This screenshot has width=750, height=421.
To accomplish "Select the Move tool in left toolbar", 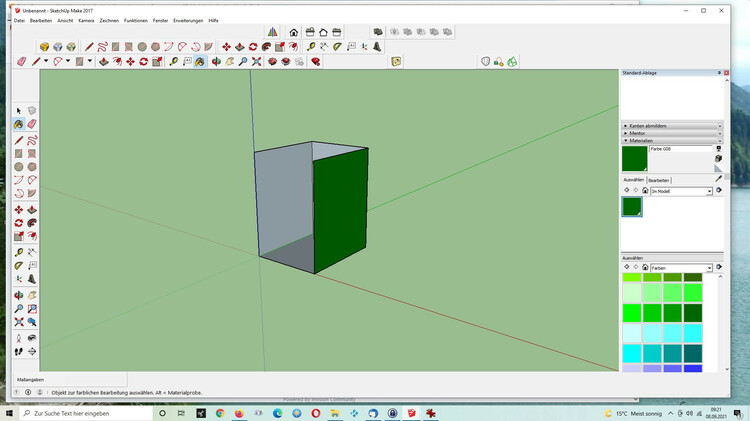I will pos(18,209).
